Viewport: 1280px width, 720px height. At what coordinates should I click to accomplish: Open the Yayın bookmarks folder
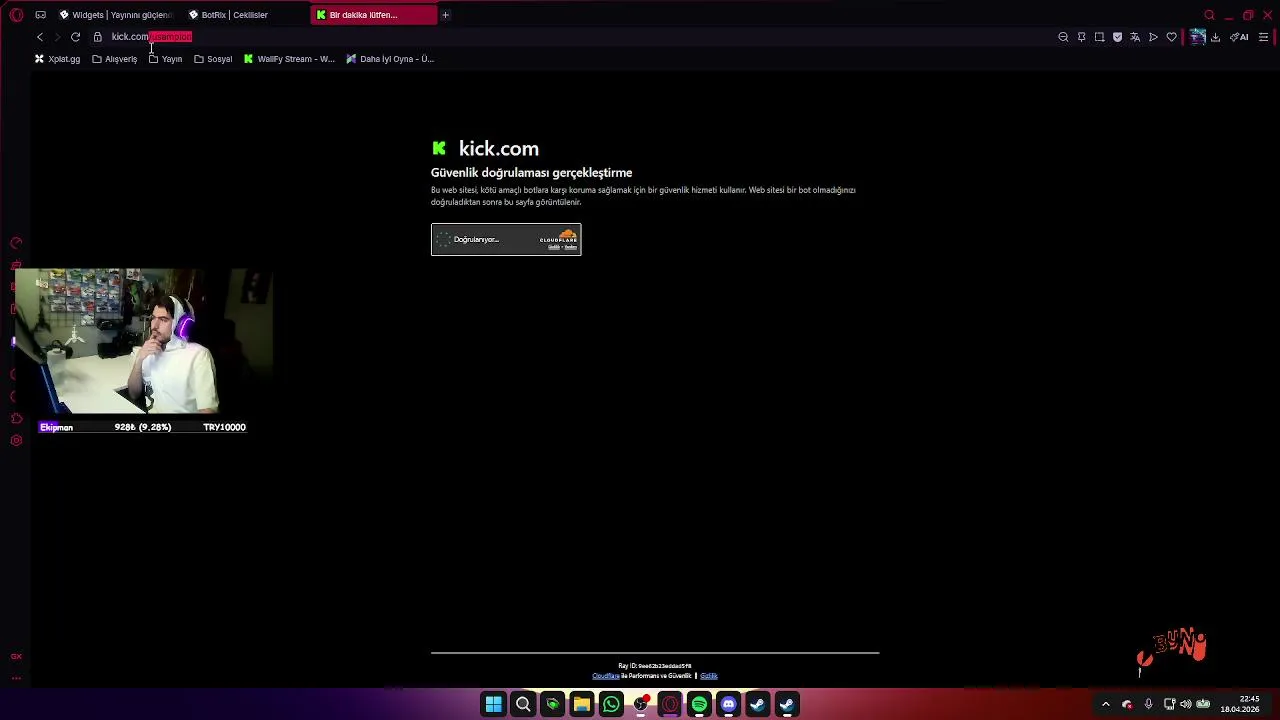[165, 59]
